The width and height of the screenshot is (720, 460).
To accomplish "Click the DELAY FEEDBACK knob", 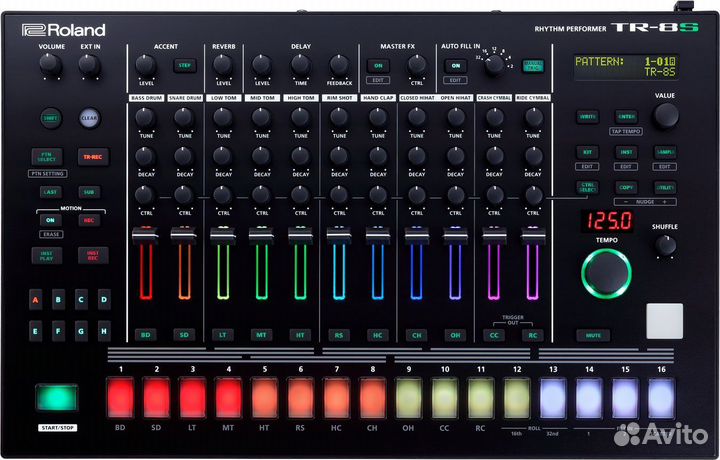I will point(339,66).
